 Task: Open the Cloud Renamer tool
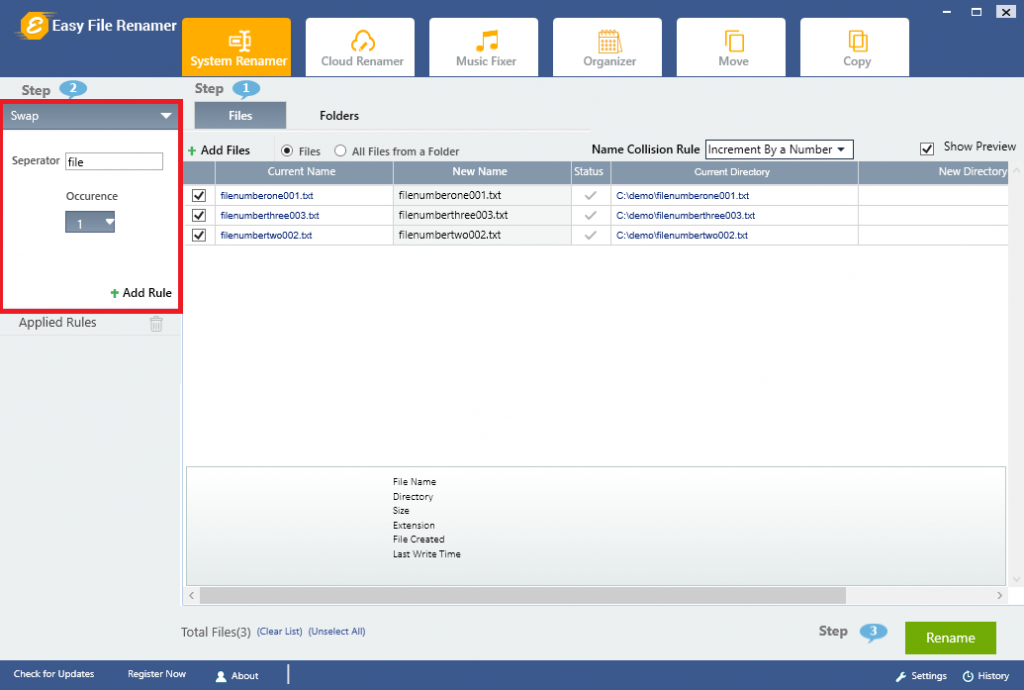tap(360, 46)
